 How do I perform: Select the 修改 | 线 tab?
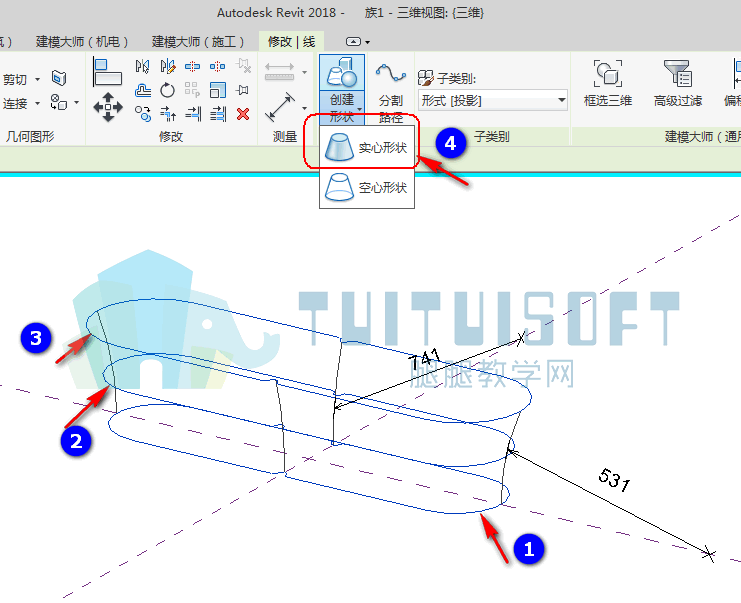coord(291,42)
